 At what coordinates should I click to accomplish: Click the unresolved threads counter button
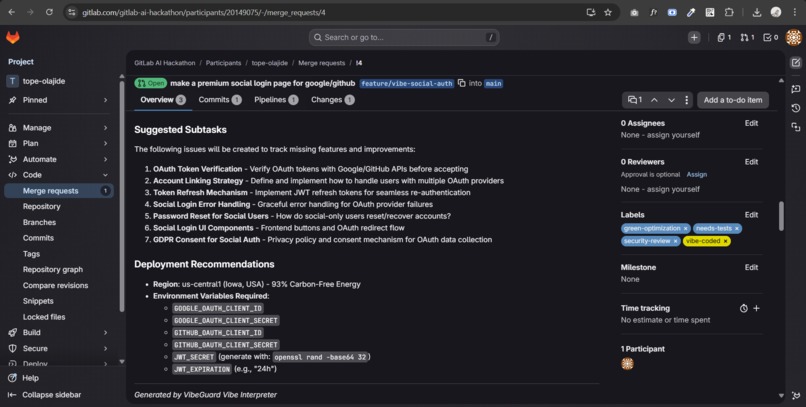635,100
